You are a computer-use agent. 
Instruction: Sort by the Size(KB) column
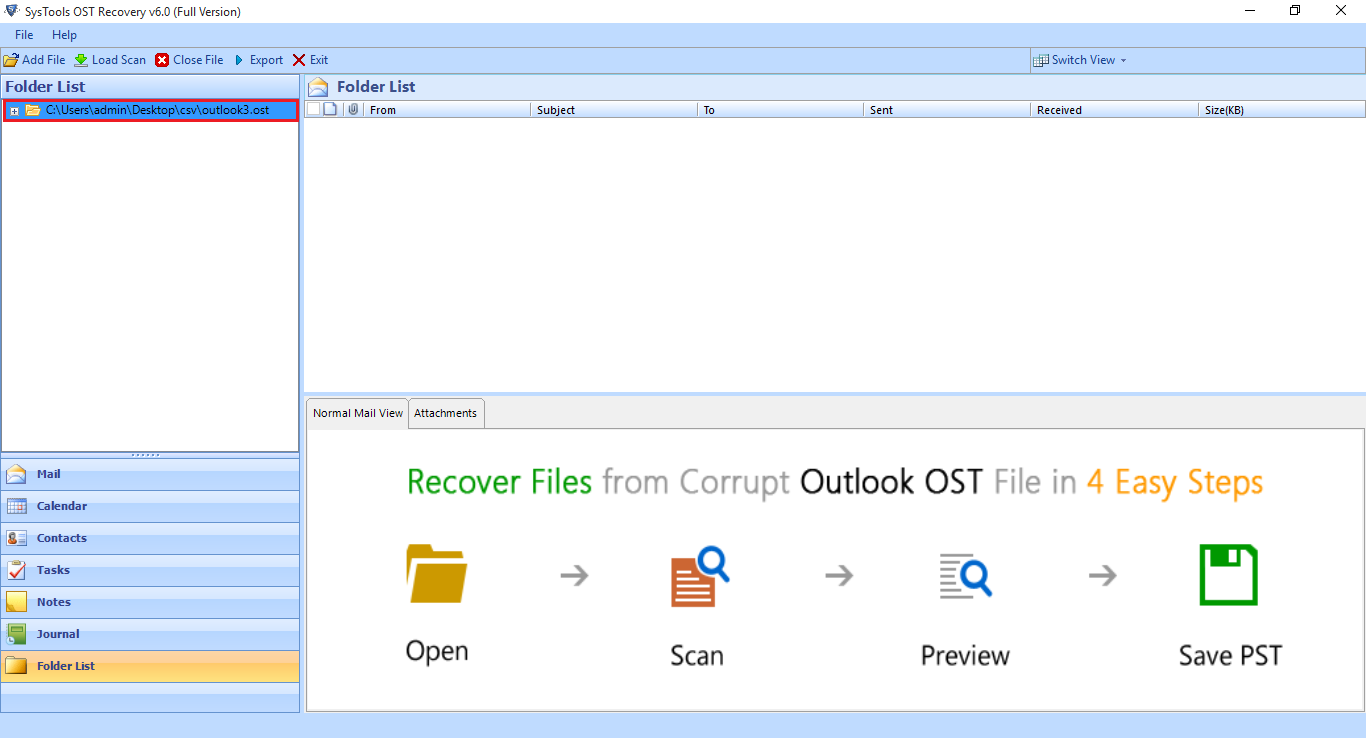tap(1282, 110)
